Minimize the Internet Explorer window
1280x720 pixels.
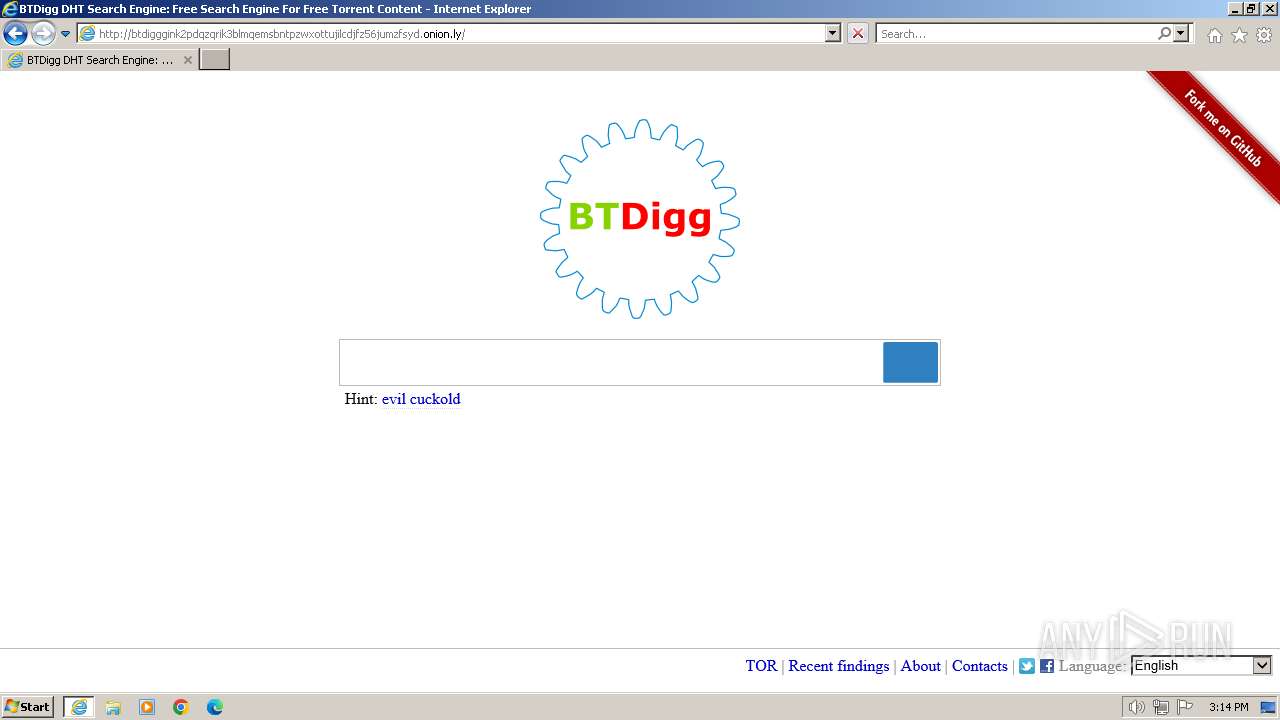click(x=1234, y=8)
